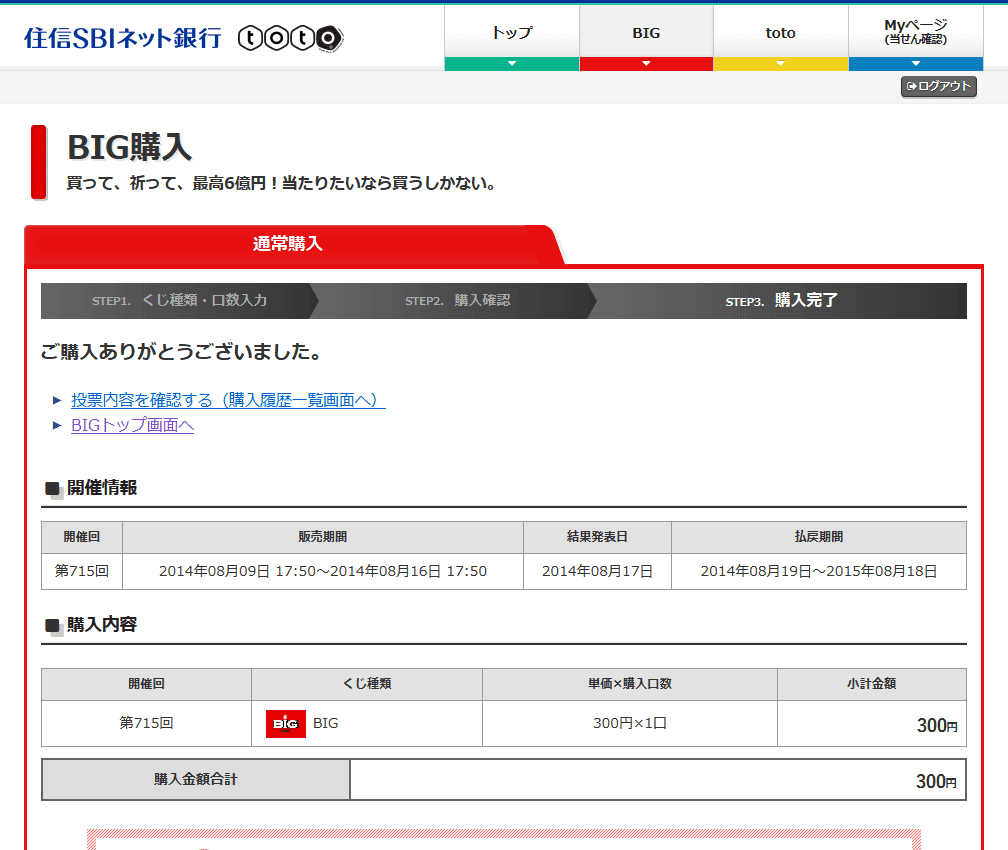Image resolution: width=1008 pixels, height=850 pixels.
Task: Open 投票内容を確認する purchase history link
Action: (228, 400)
